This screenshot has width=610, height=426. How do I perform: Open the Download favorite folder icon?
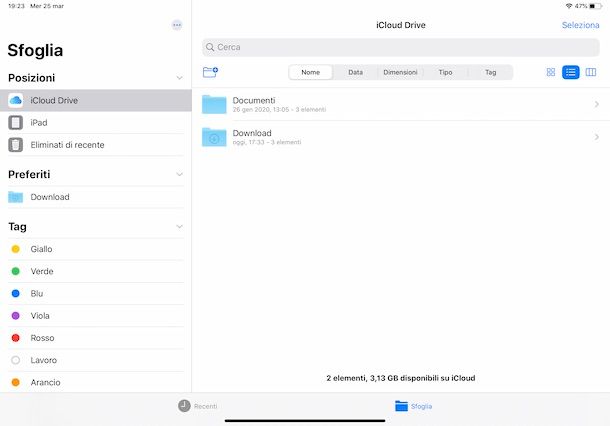tap(16, 197)
